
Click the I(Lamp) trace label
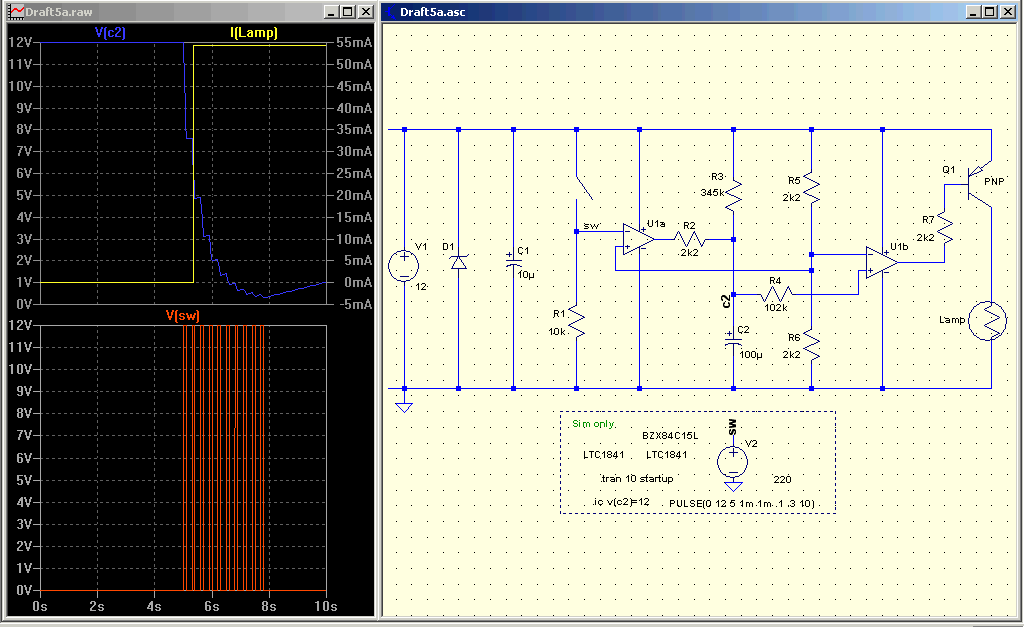click(x=254, y=33)
